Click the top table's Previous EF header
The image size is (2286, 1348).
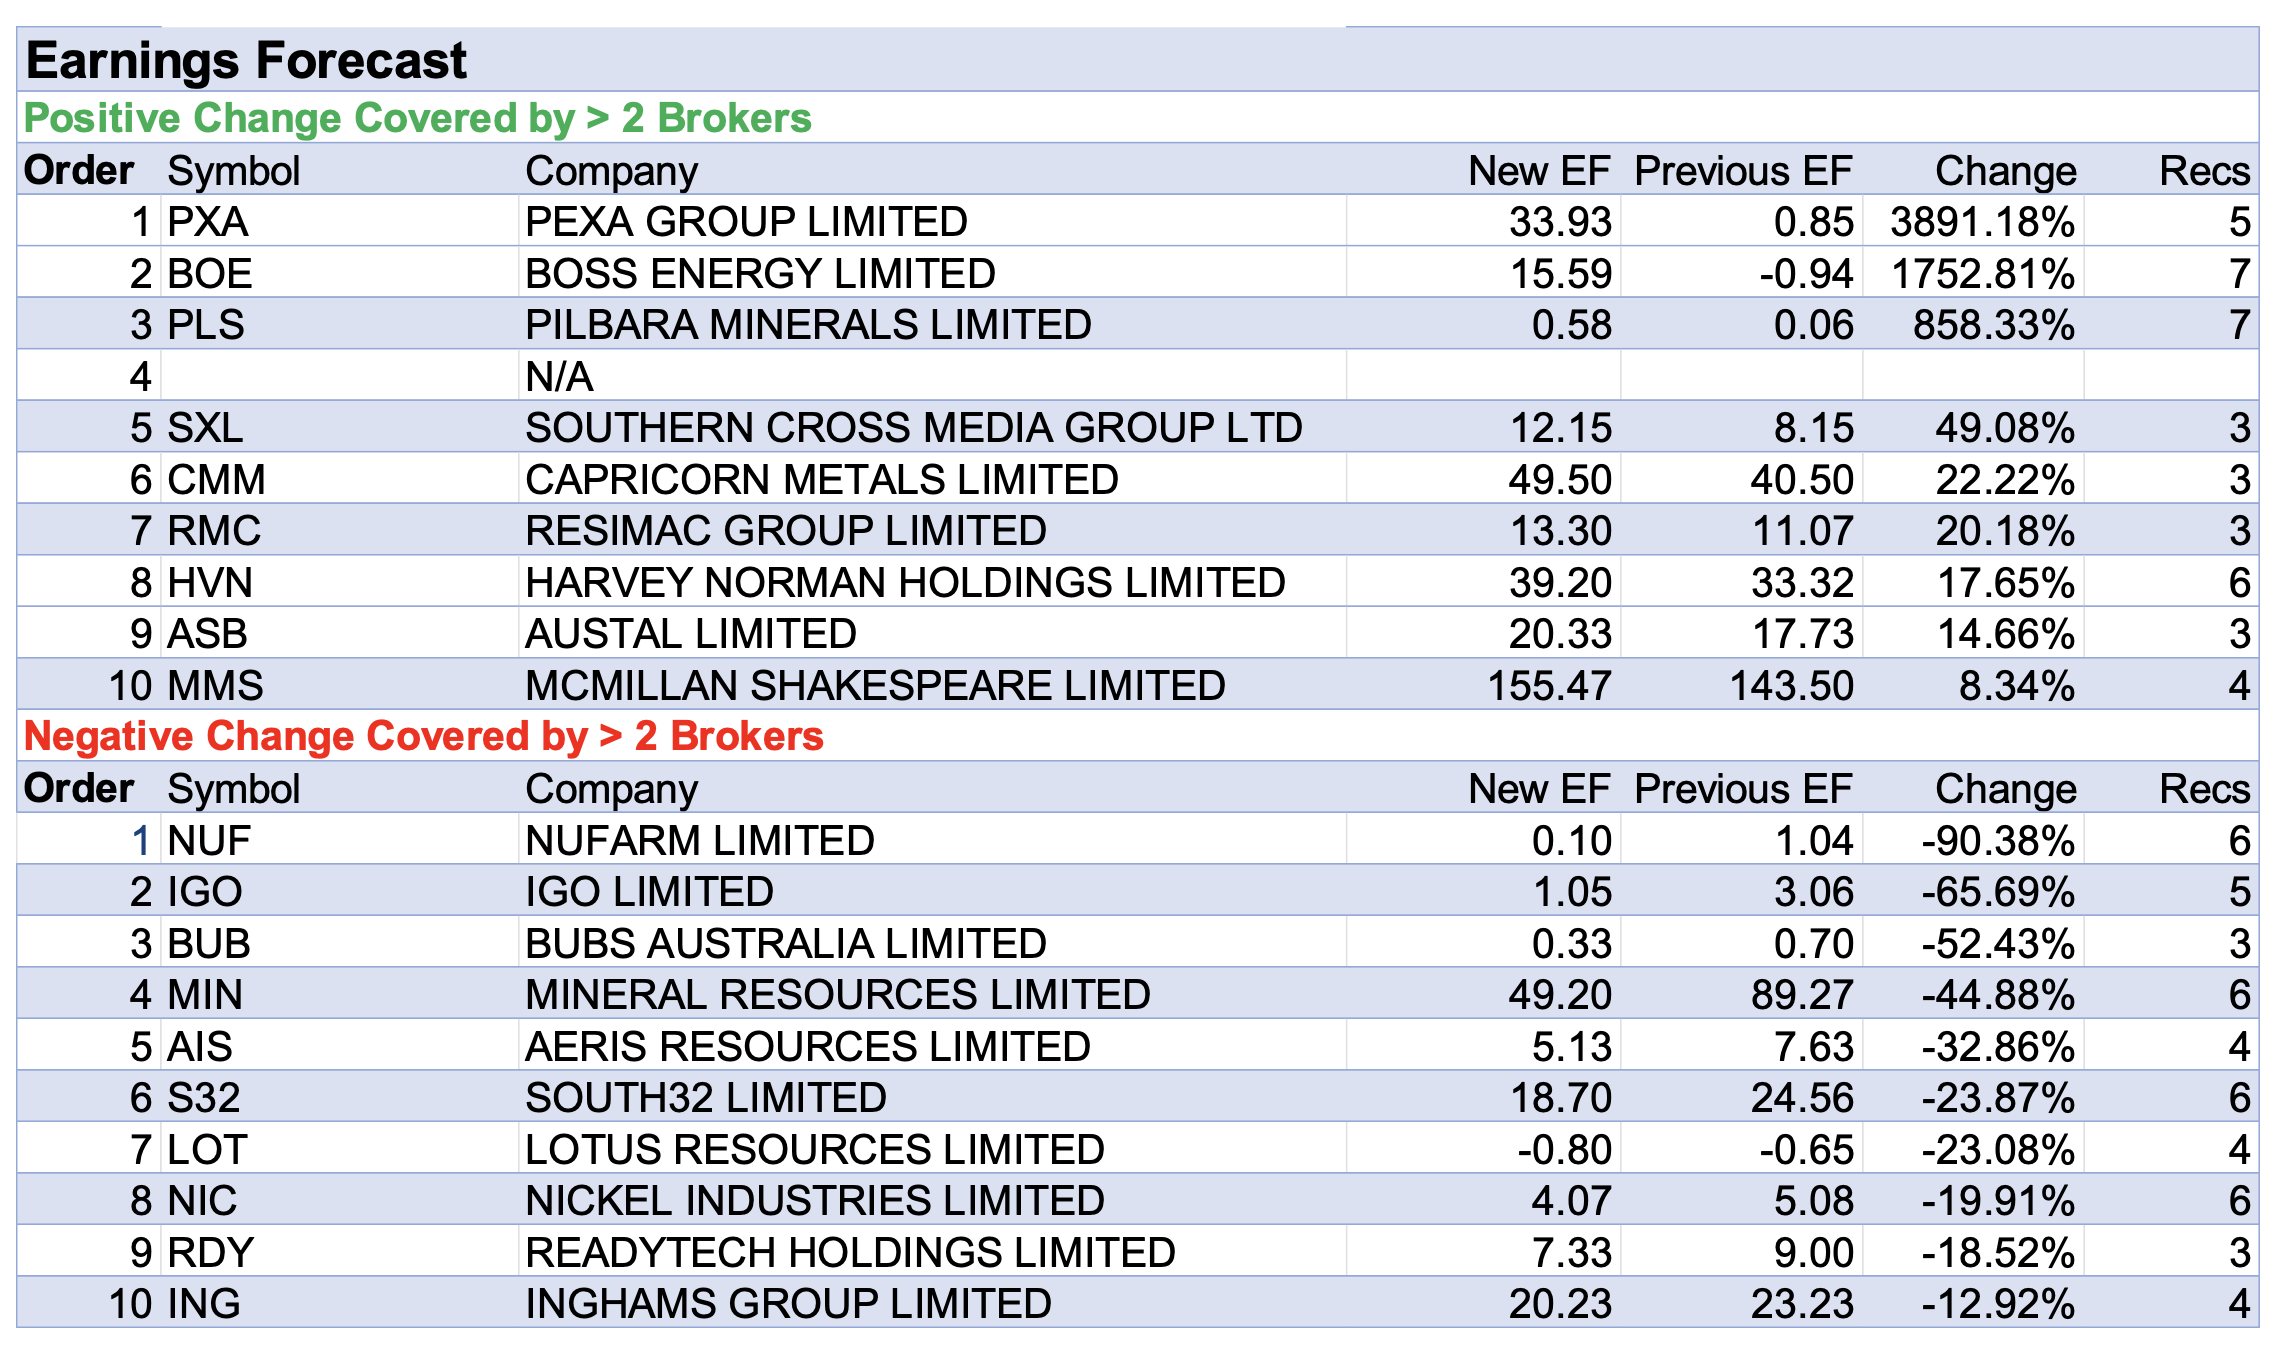1742,171
